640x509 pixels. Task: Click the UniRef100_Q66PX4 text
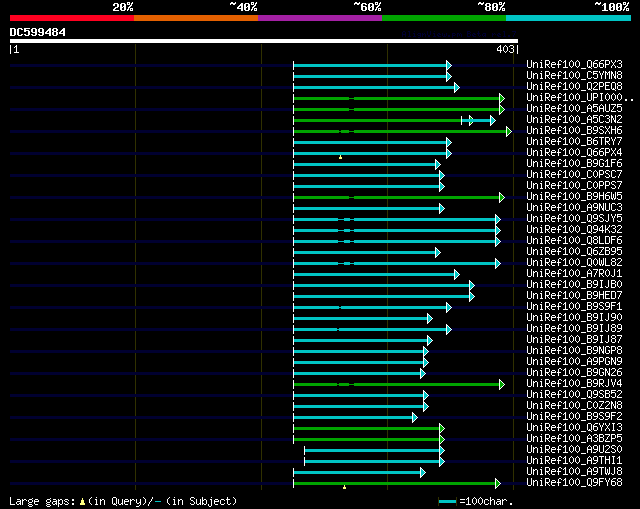point(574,153)
